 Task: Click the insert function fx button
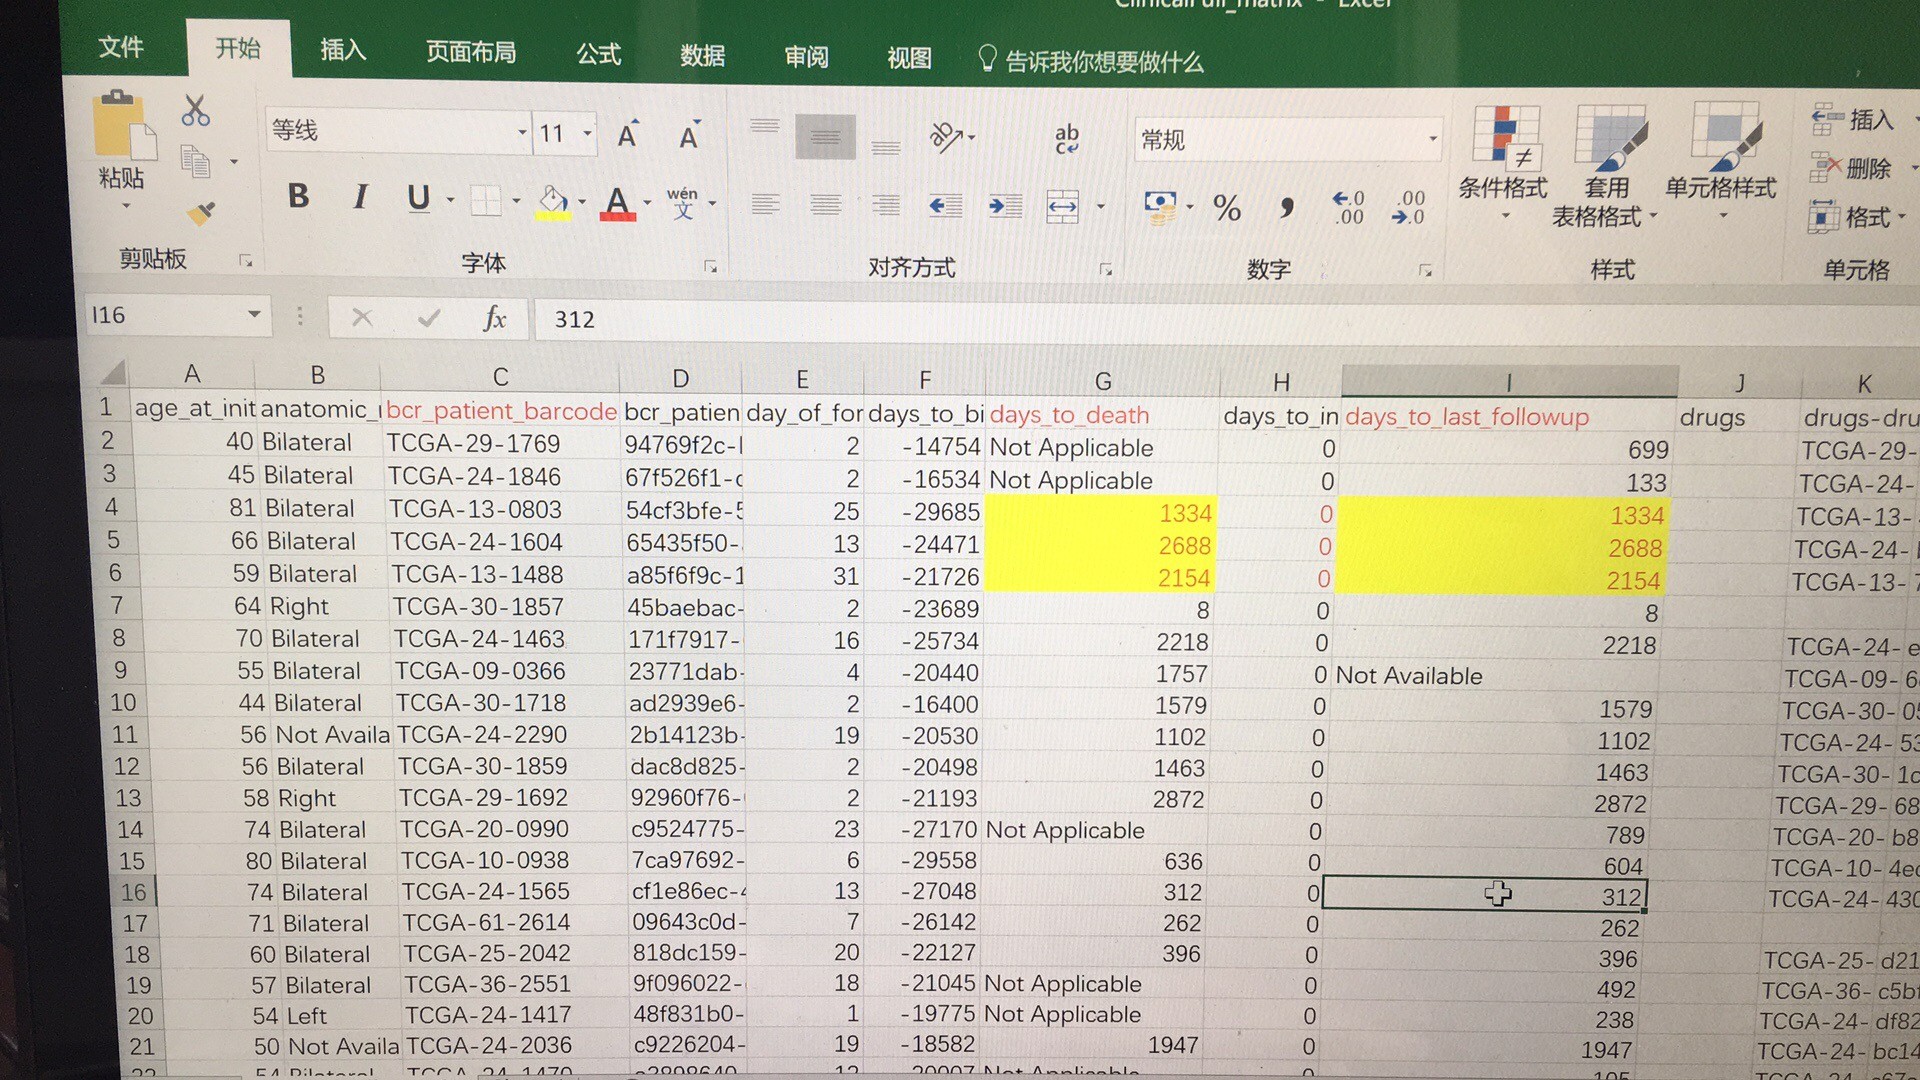coord(494,319)
